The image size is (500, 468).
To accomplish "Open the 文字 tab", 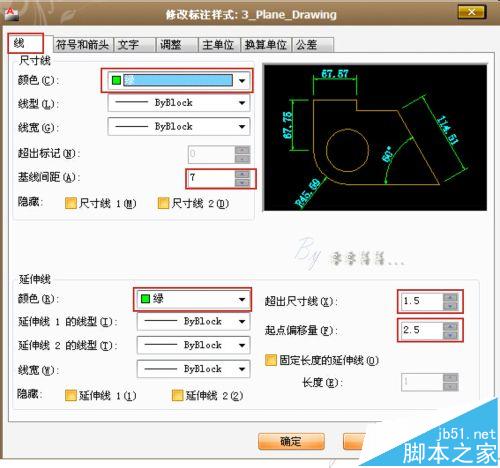I will click(134, 45).
